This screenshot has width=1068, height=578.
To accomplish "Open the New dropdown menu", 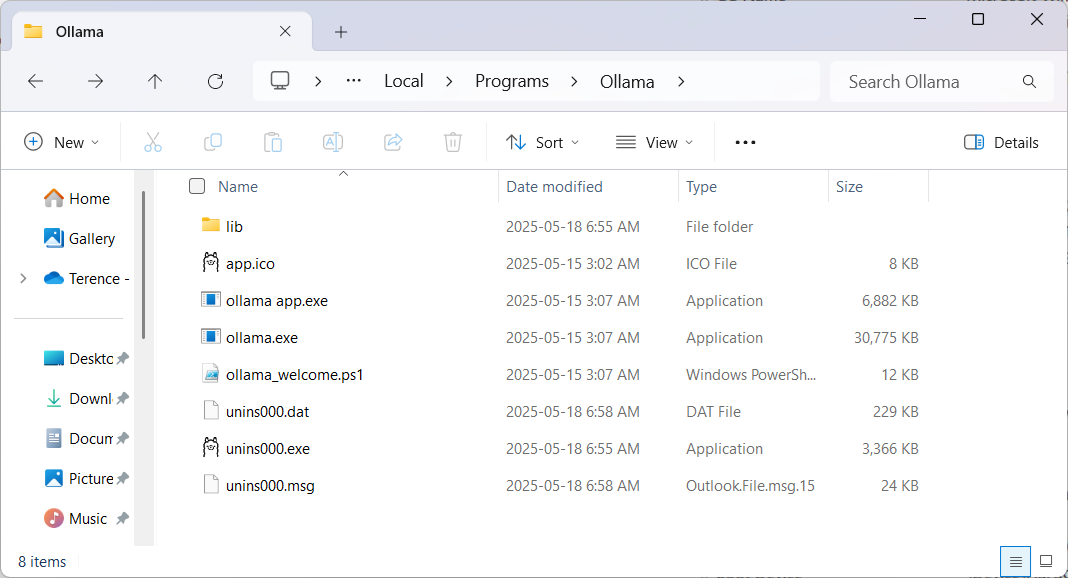I will coord(62,142).
